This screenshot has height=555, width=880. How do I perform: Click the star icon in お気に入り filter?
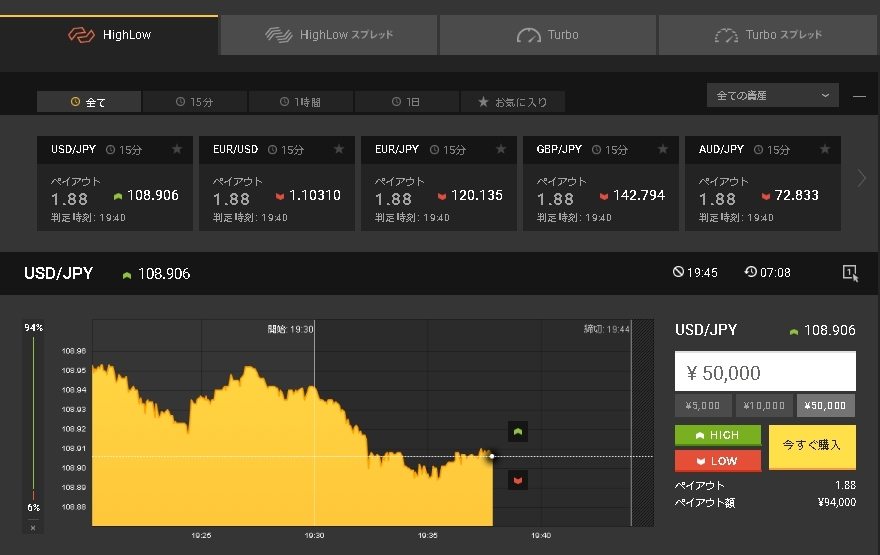(483, 102)
